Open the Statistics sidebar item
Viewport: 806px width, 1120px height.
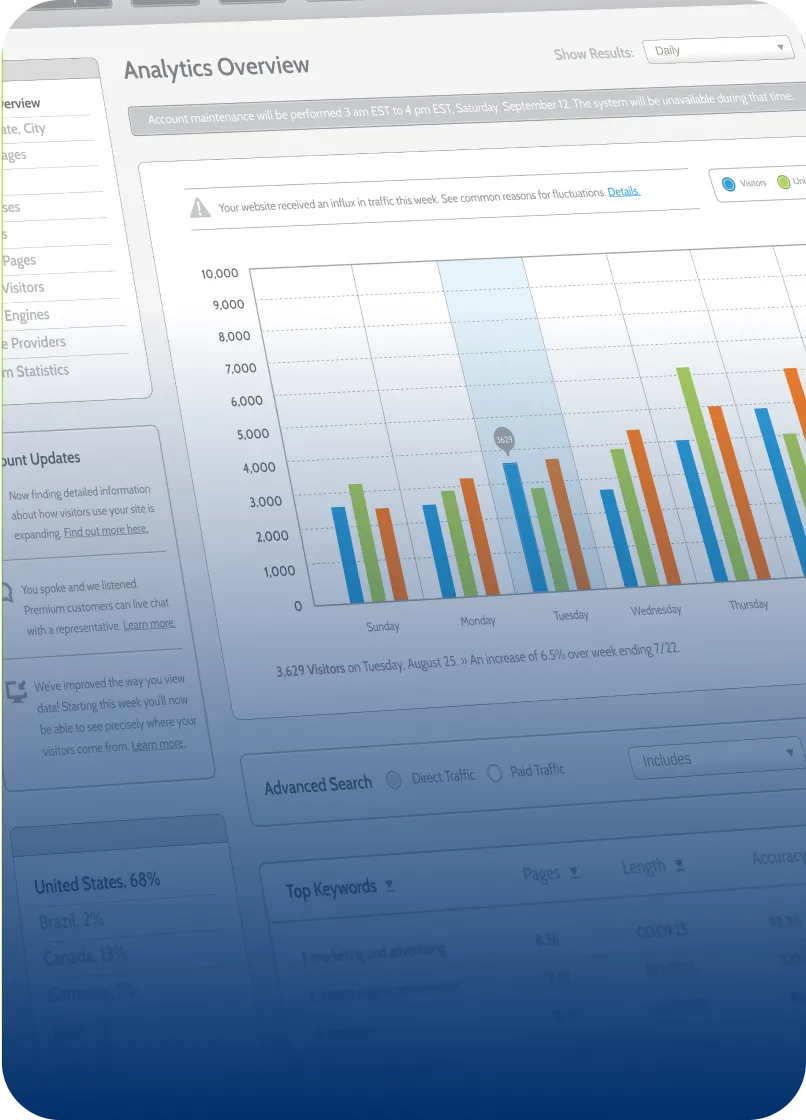[36, 371]
